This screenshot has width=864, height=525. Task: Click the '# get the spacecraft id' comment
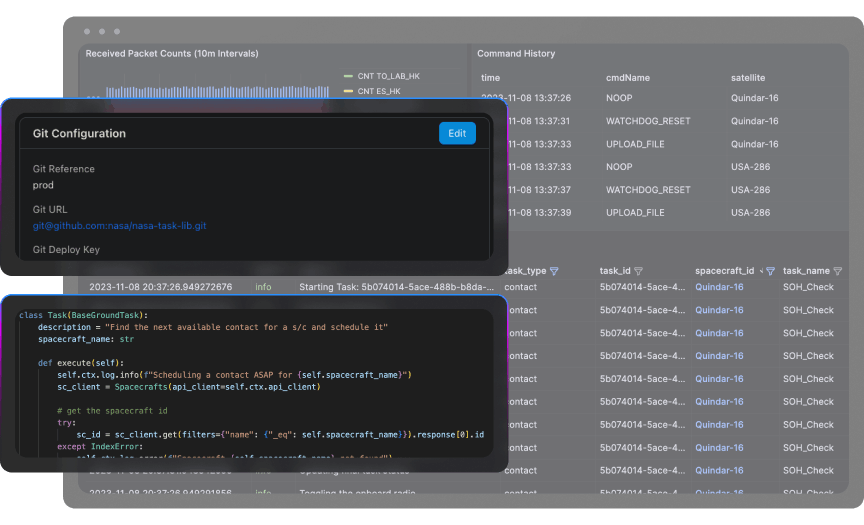point(112,411)
